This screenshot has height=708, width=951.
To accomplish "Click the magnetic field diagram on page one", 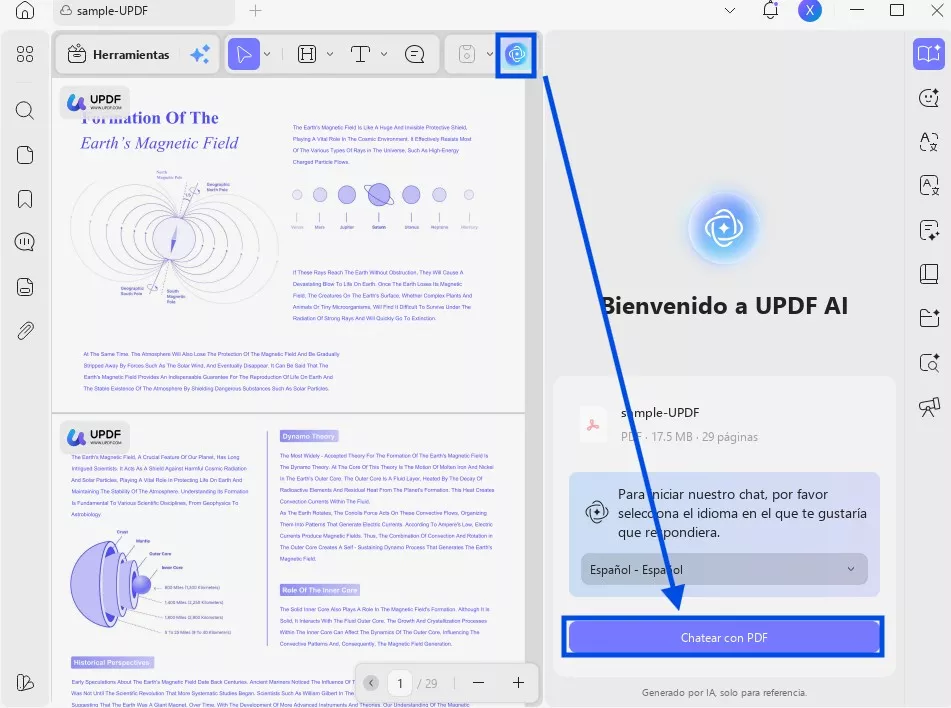I will click(x=175, y=238).
